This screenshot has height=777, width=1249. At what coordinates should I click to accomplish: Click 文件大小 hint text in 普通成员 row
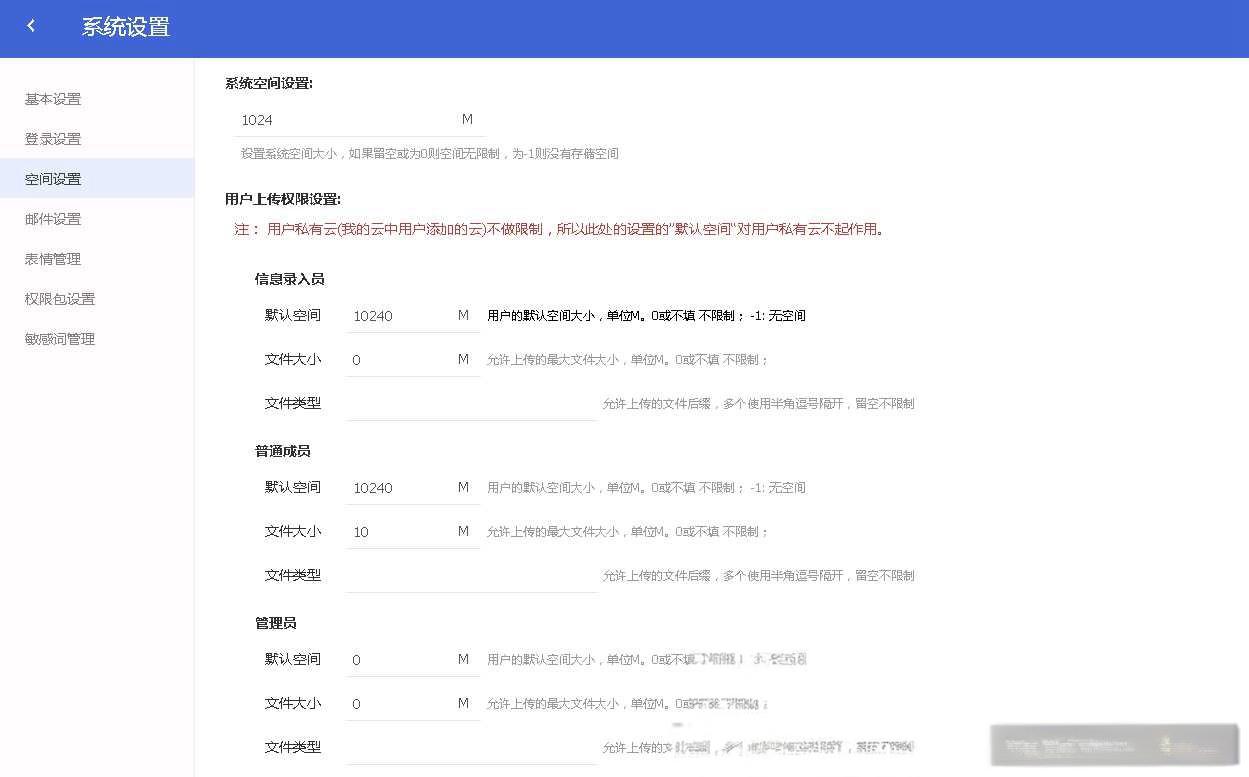pos(628,532)
